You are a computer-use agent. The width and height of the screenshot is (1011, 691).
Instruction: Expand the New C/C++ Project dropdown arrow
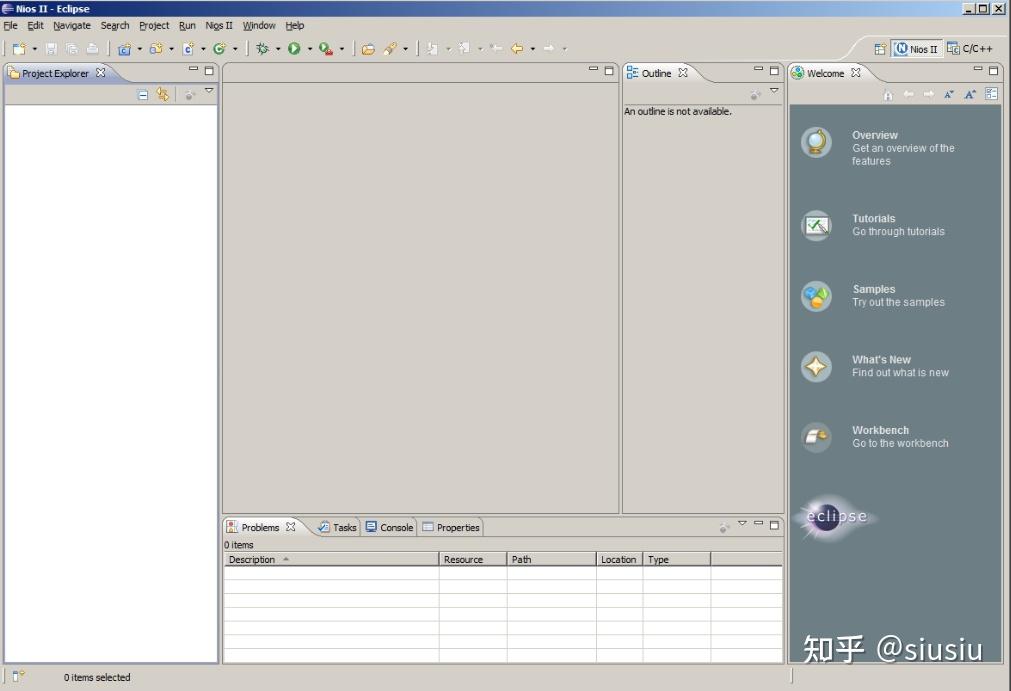pos(139,49)
